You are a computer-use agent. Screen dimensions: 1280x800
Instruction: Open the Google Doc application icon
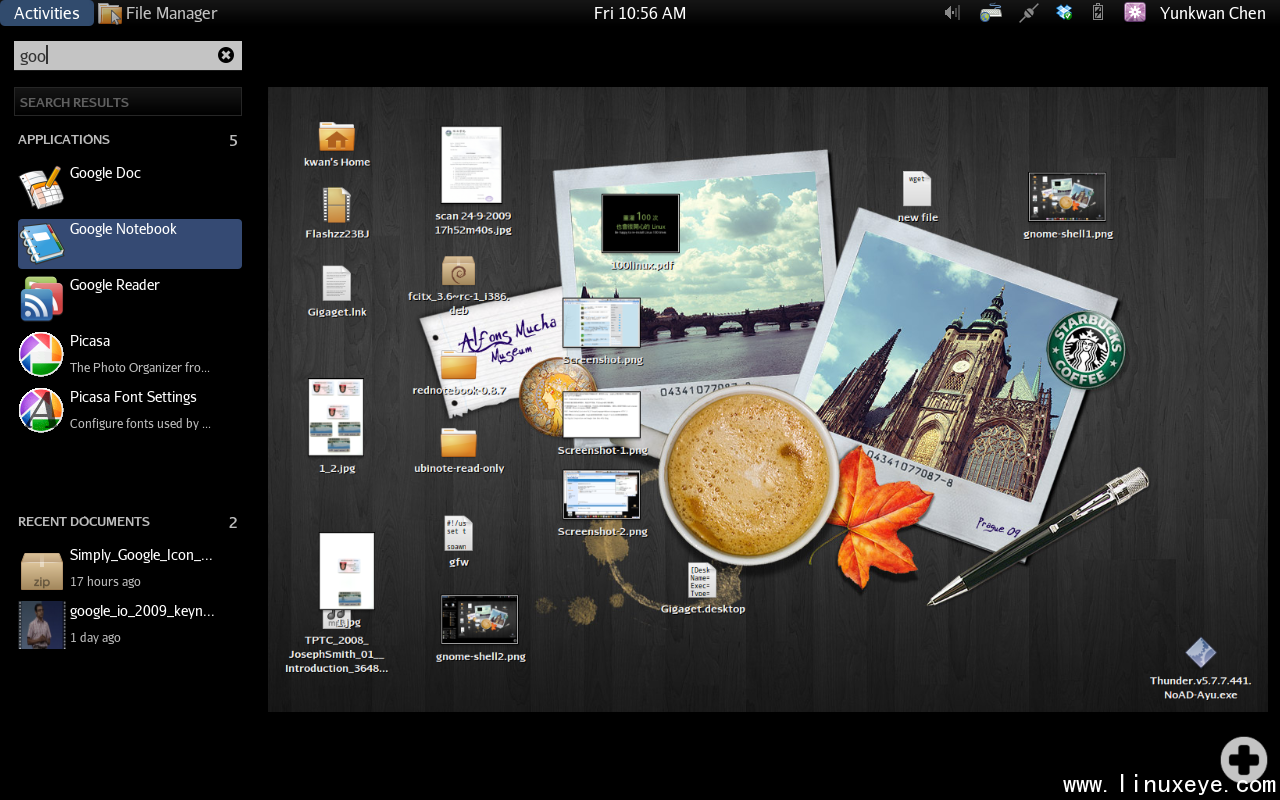[41, 188]
